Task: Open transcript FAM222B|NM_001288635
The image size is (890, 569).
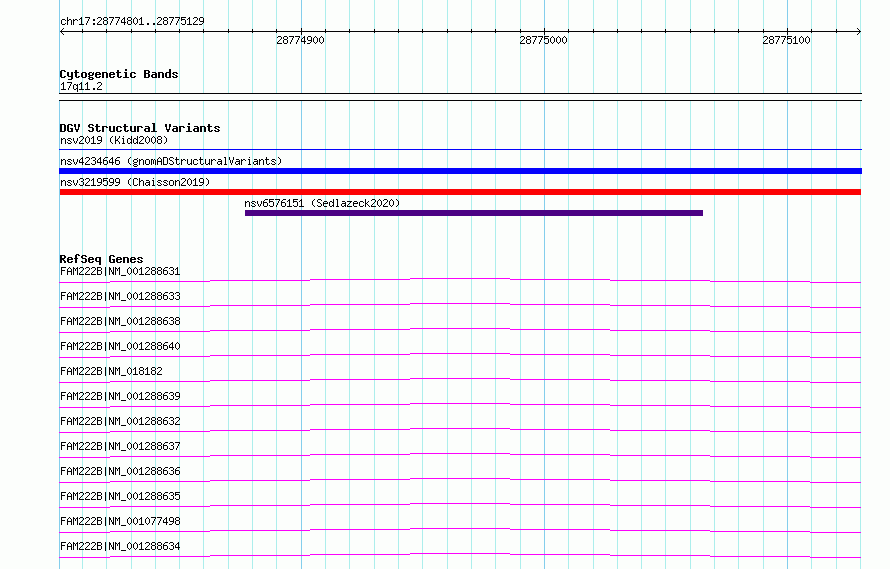Action: 120,496
